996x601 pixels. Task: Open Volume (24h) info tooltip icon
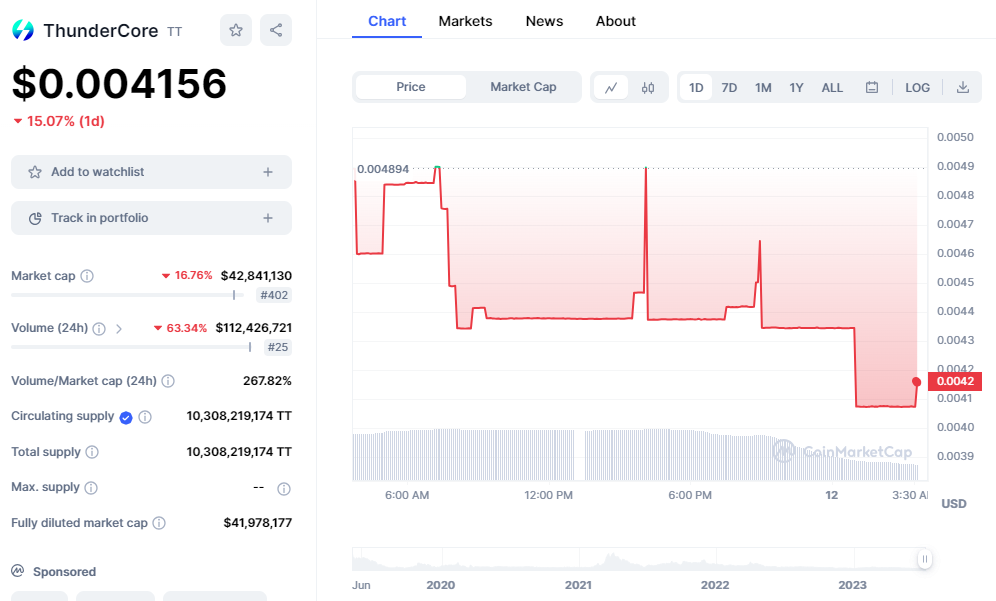pyautogui.click(x=99, y=328)
